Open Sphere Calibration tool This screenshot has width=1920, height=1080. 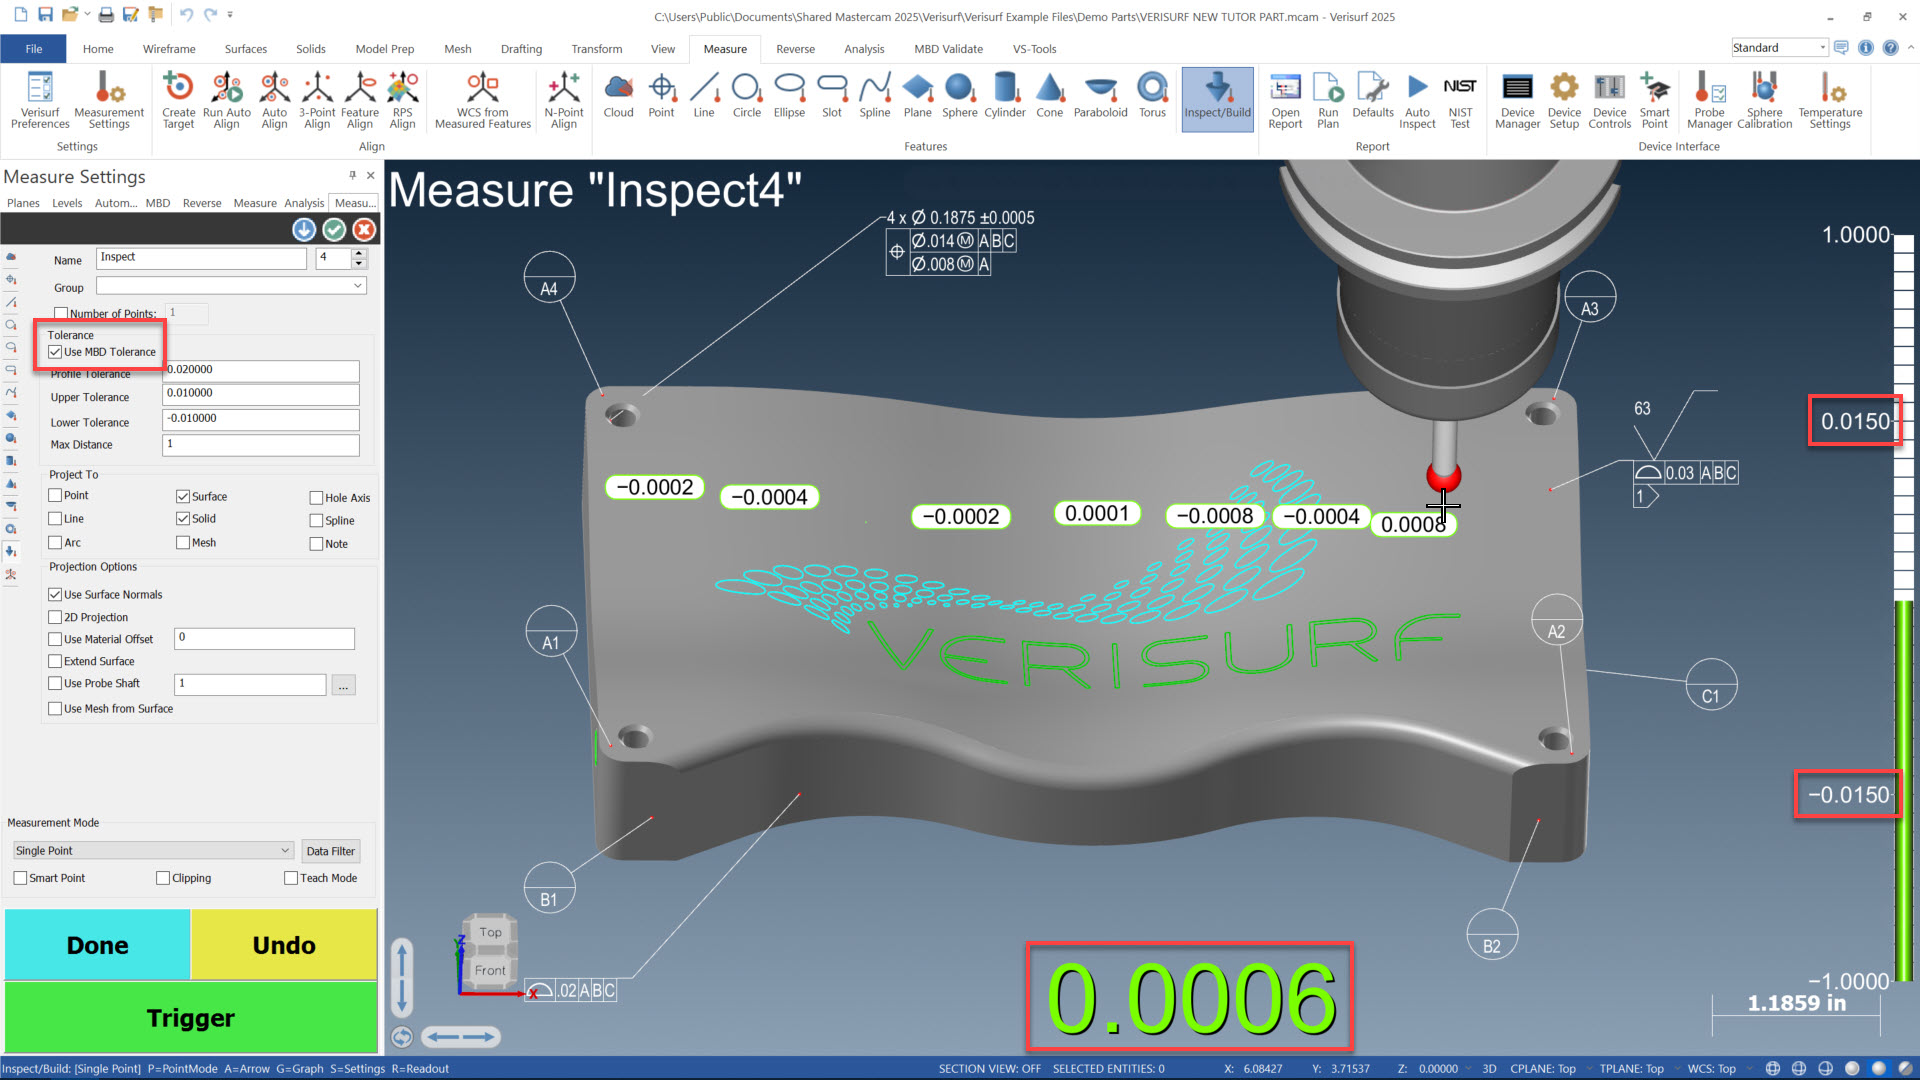coord(1765,100)
